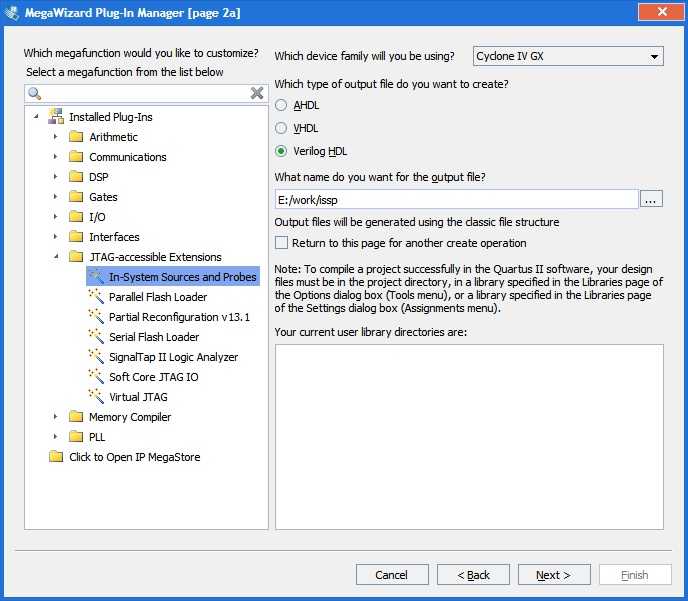688x601 pixels.
Task: Click the Communications folder label
Action: pos(128,157)
